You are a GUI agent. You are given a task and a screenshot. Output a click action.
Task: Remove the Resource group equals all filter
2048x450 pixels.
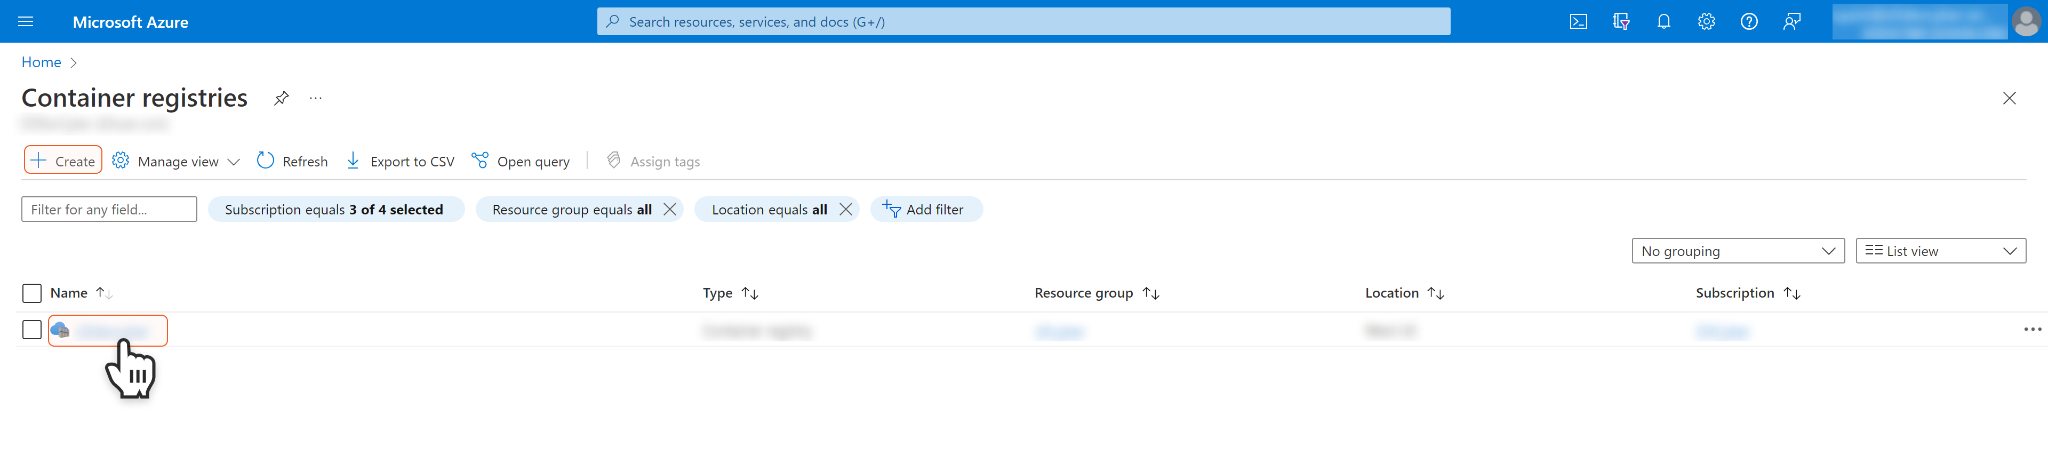(x=670, y=209)
